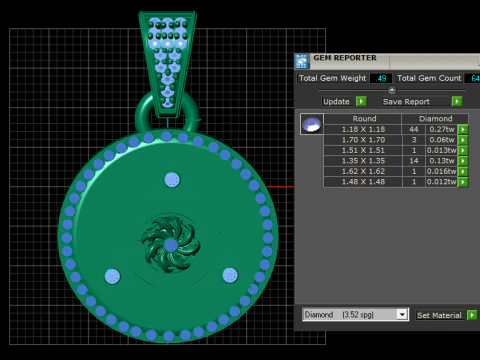480x360 pixels.
Task: Click the 0.013tw weight cell
Action: pyautogui.click(x=441, y=150)
